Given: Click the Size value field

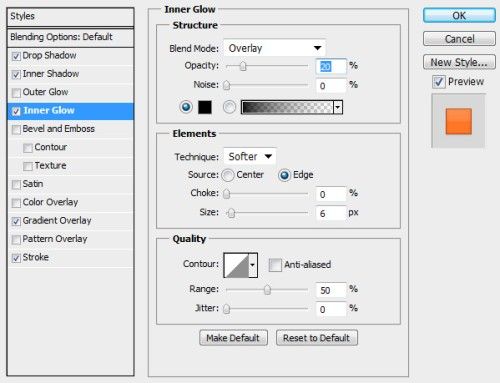Looking at the screenshot, I should pos(331,213).
